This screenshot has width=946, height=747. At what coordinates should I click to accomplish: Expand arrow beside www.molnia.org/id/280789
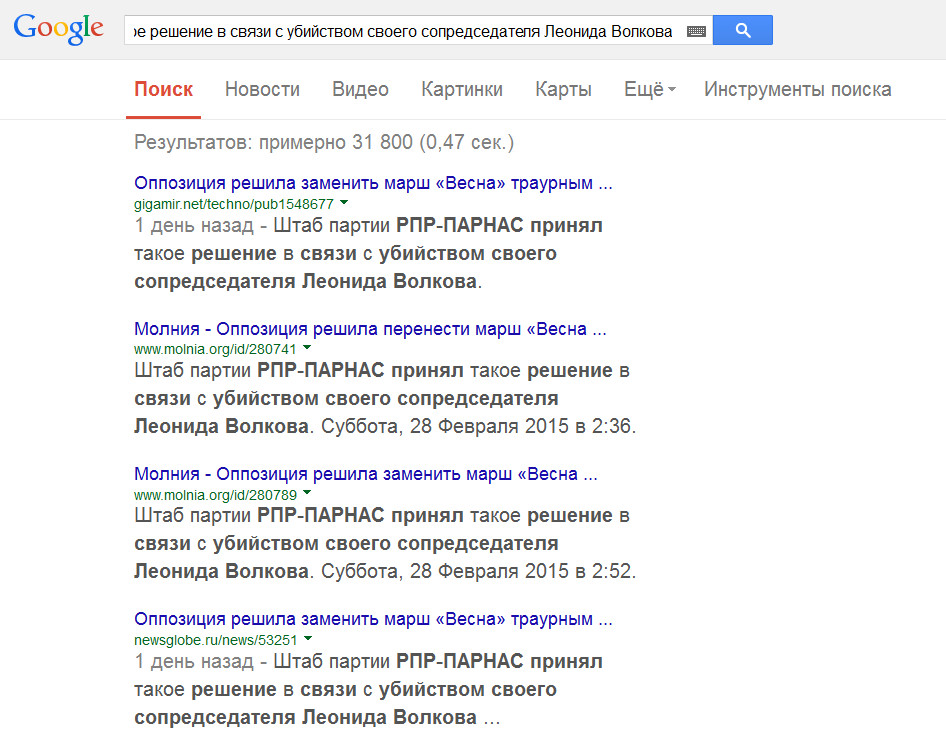tap(307, 493)
